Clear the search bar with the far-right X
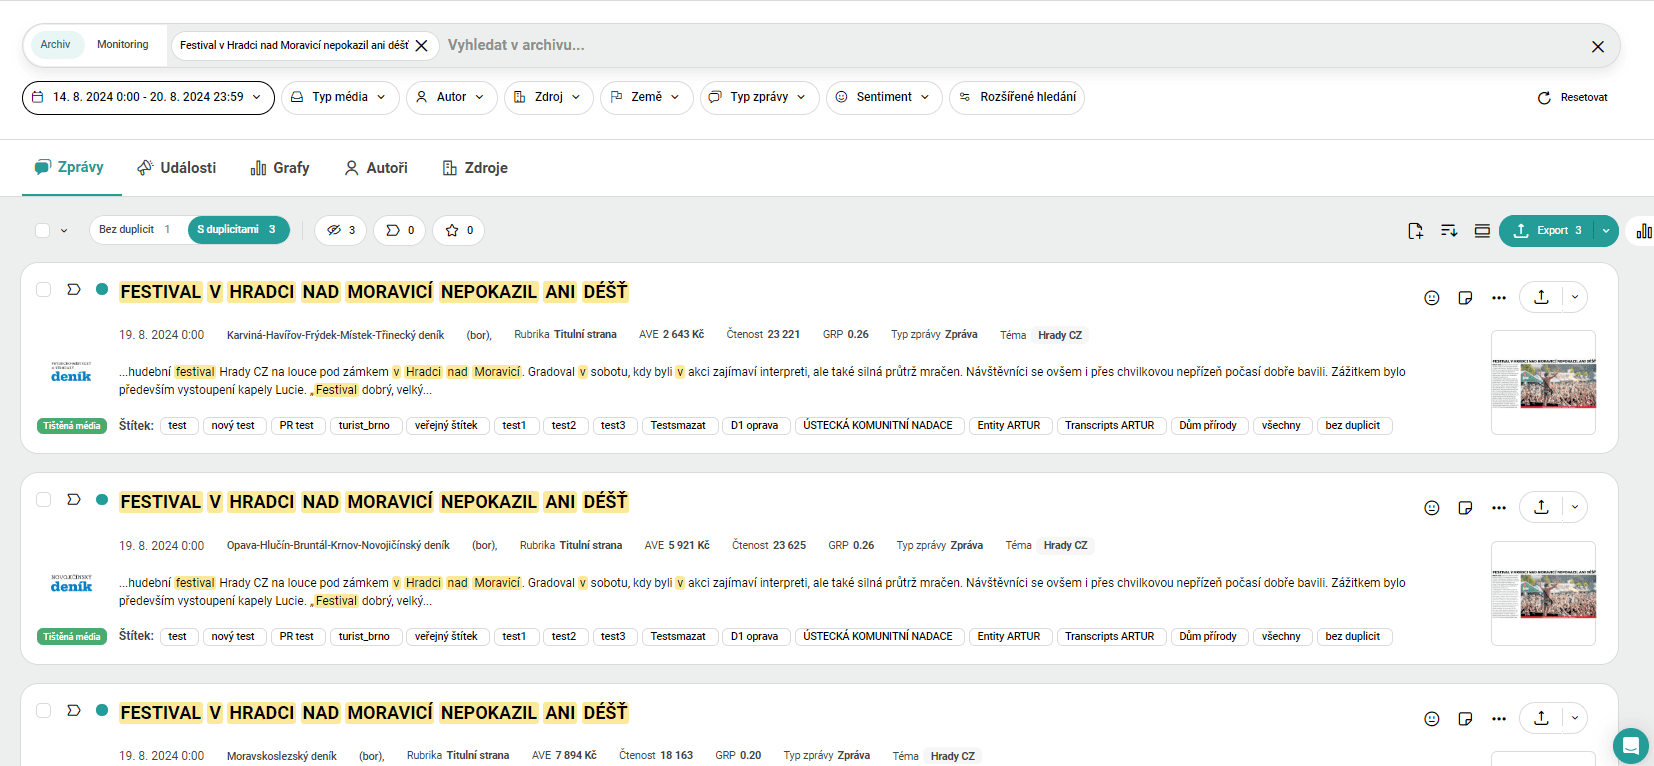Image resolution: width=1654 pixels, height=766 pixels. 1598,47
